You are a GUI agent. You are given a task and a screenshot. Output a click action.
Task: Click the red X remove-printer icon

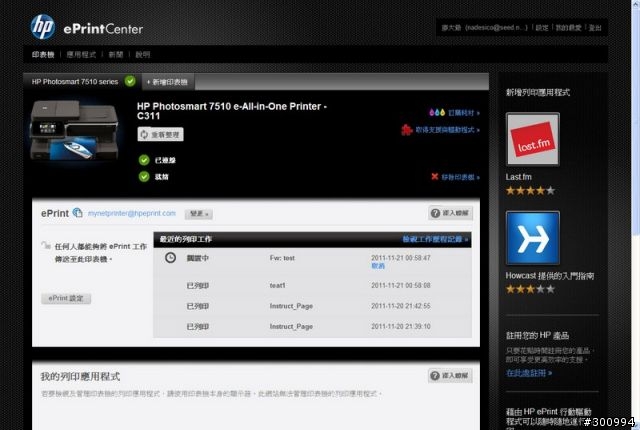(435, 176)
